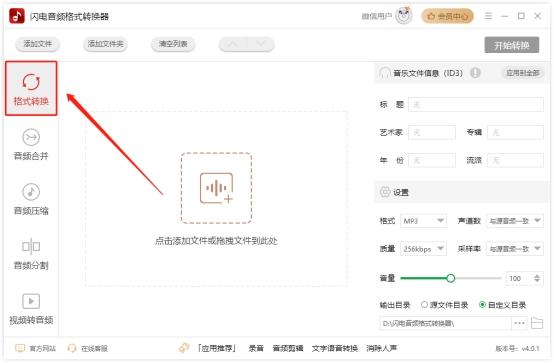Open the hamburger menu icon in title bar
554x363 pixels.
coord(488,16)
